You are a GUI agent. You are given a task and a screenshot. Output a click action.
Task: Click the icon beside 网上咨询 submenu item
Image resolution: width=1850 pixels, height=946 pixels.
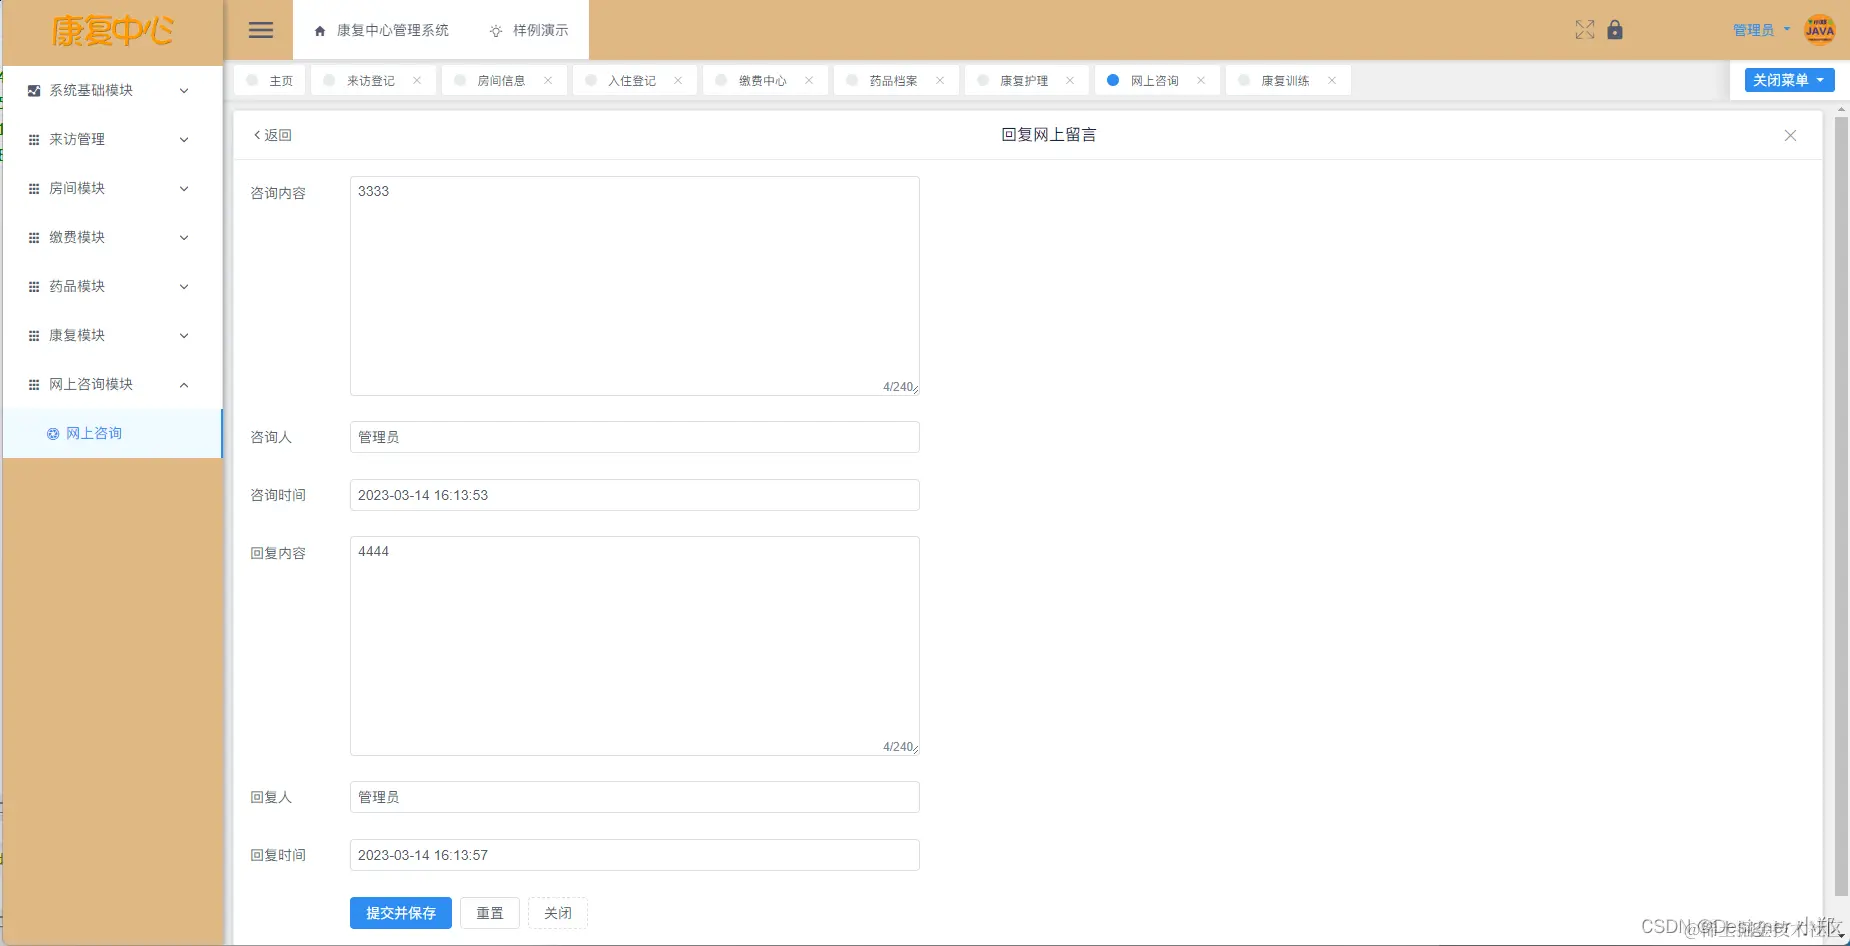coord(53,433)
